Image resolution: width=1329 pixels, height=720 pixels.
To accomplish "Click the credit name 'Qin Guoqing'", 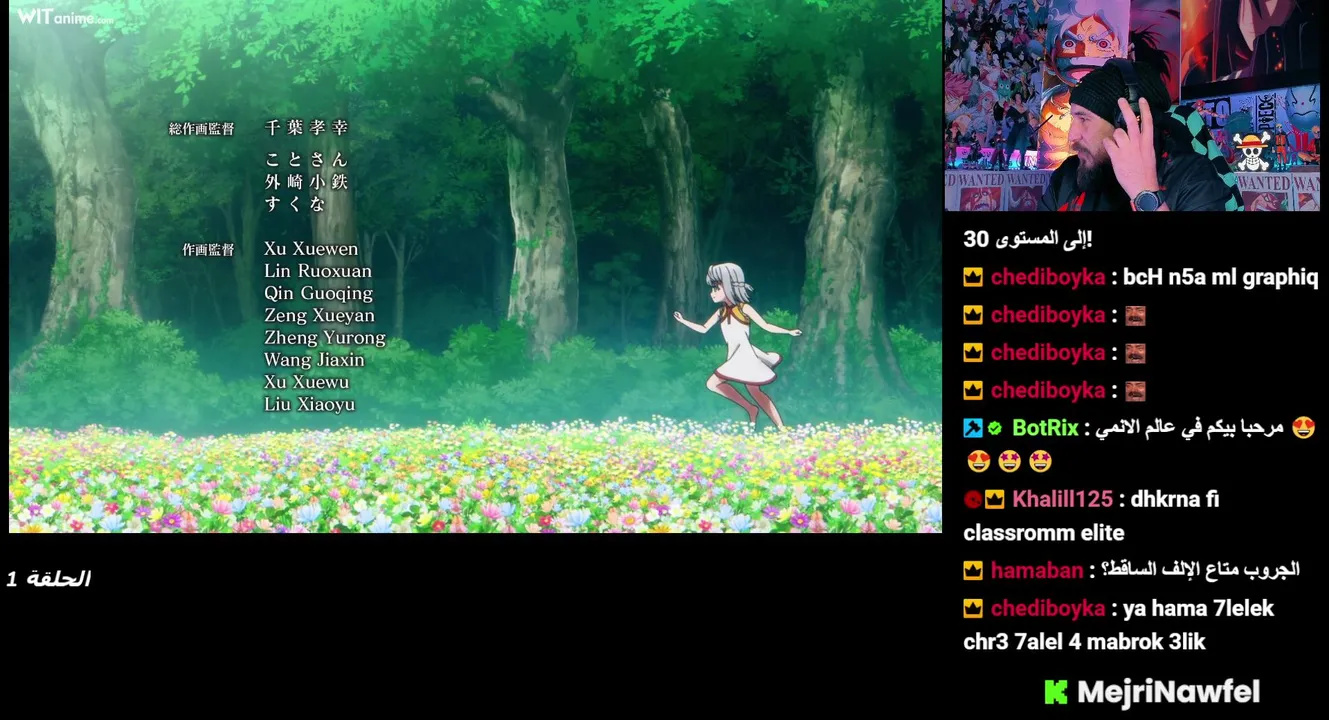I will [x=319, y=294].
